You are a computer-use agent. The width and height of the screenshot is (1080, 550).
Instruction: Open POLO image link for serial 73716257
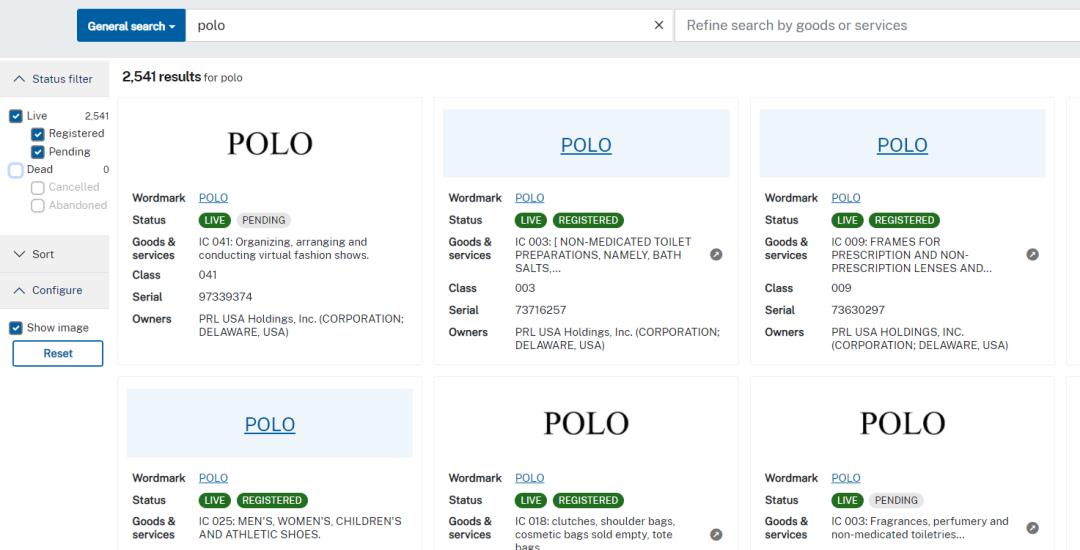click(x=586, y=145)
